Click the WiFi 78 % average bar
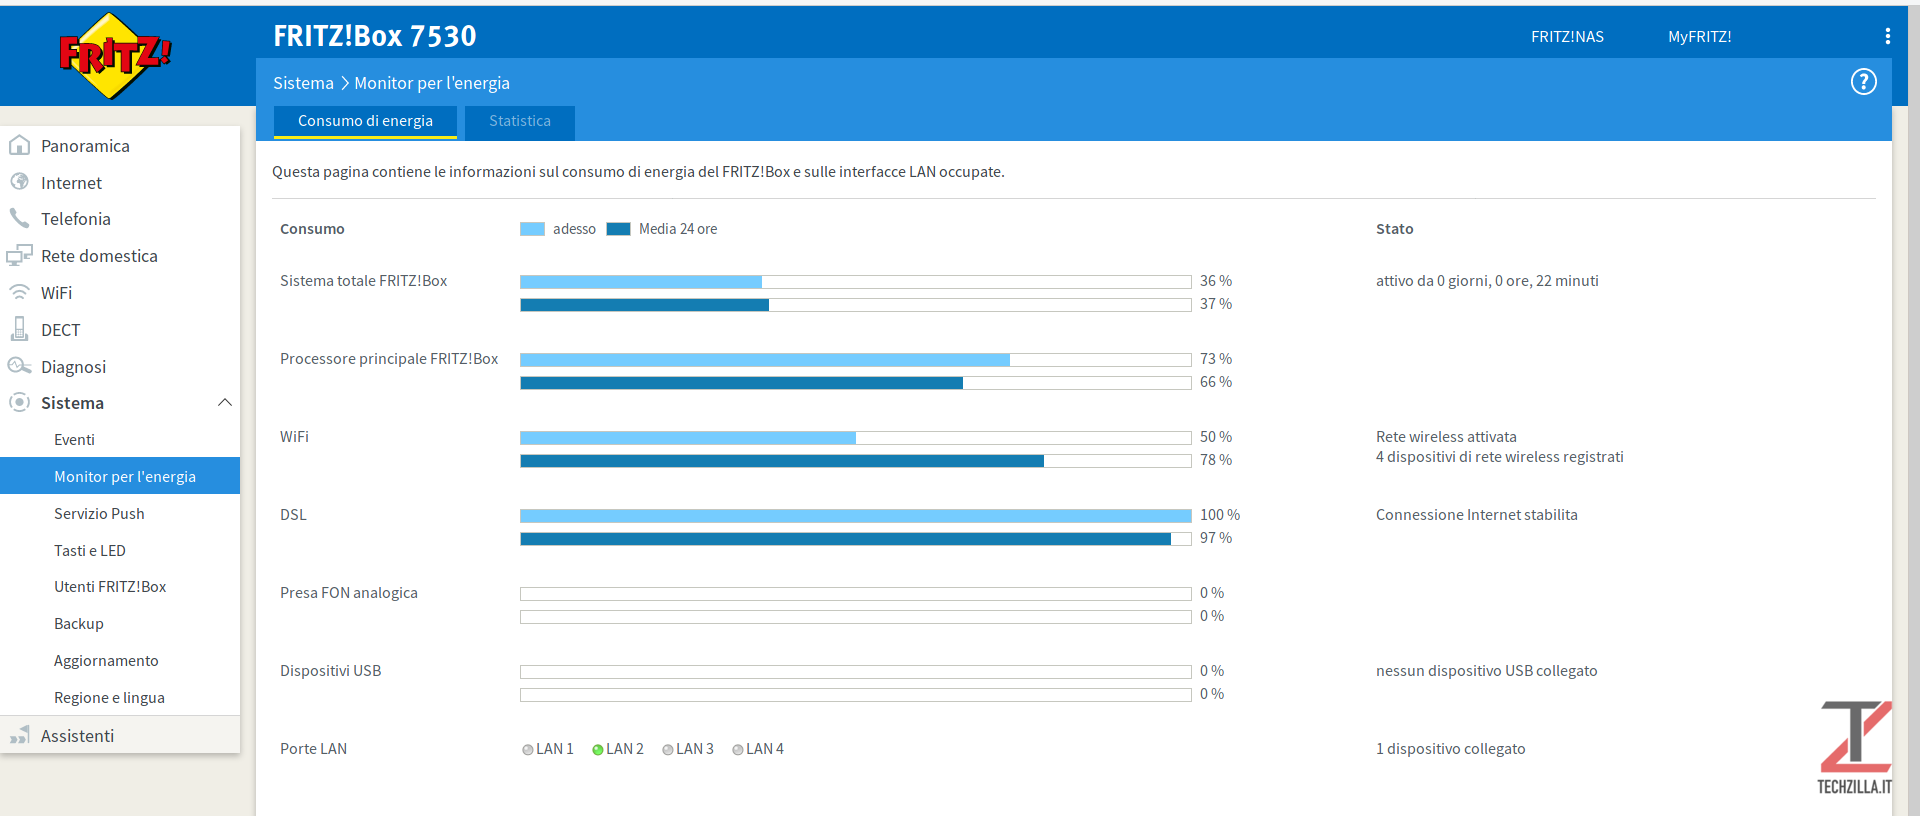This screenshot has height=816, width=1920. pos(855,461)
